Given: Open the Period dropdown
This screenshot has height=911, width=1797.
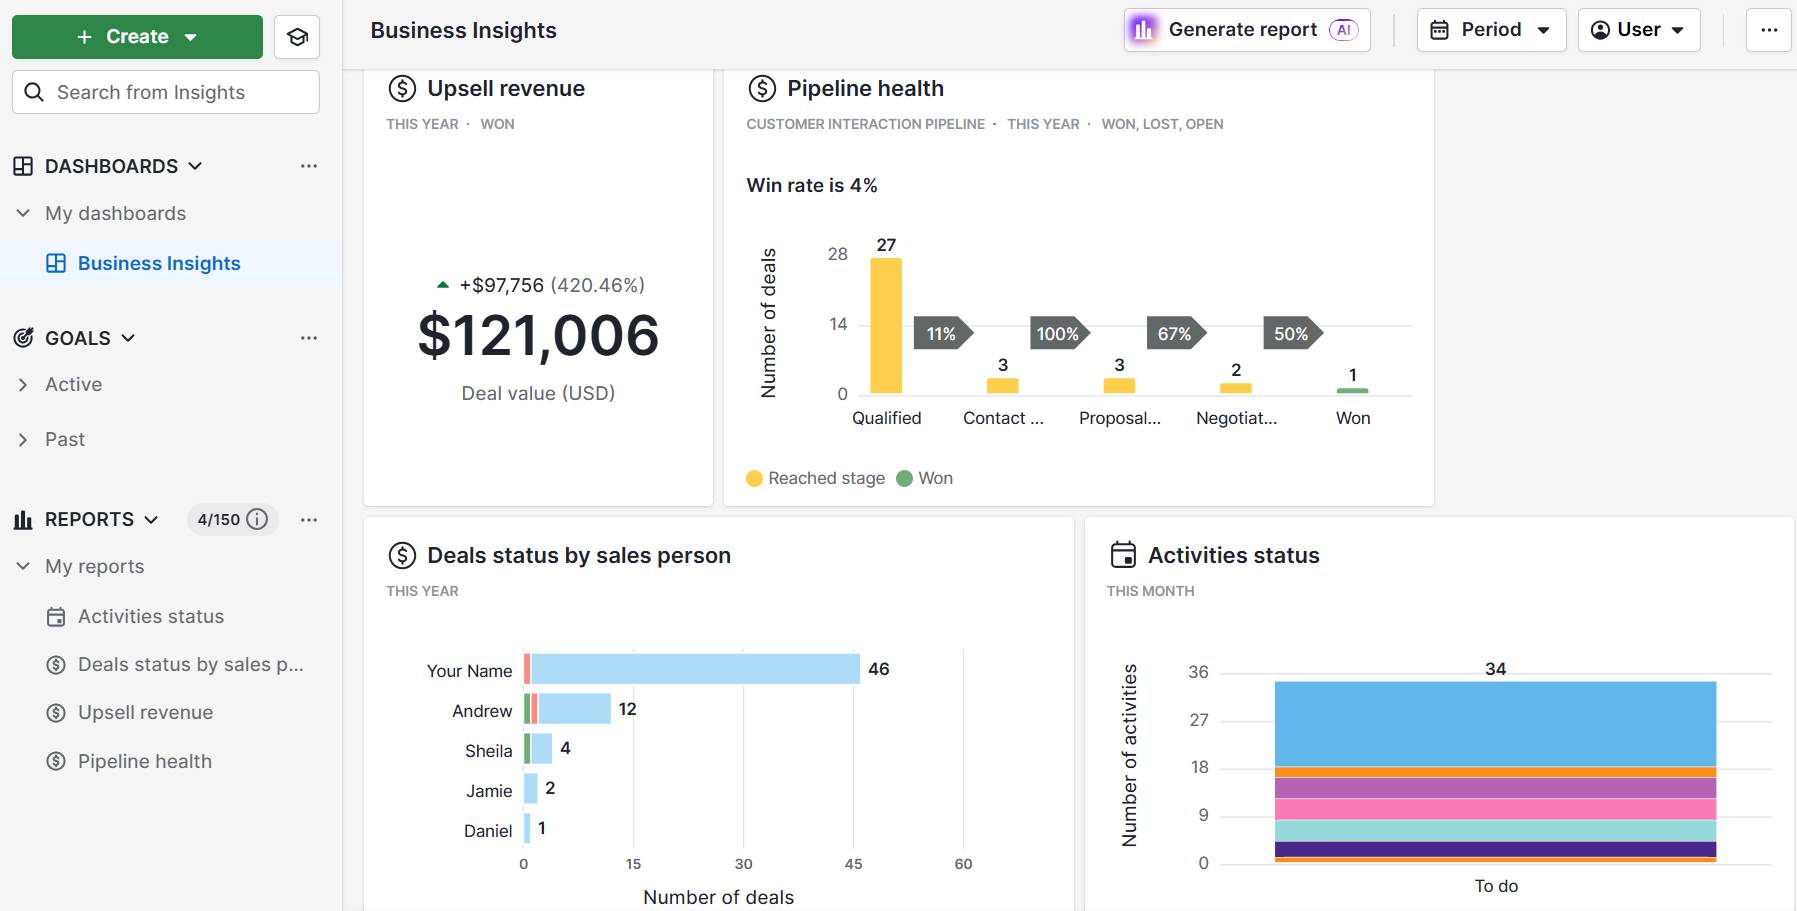Looking at the screenshot, I should [1491, 30].
